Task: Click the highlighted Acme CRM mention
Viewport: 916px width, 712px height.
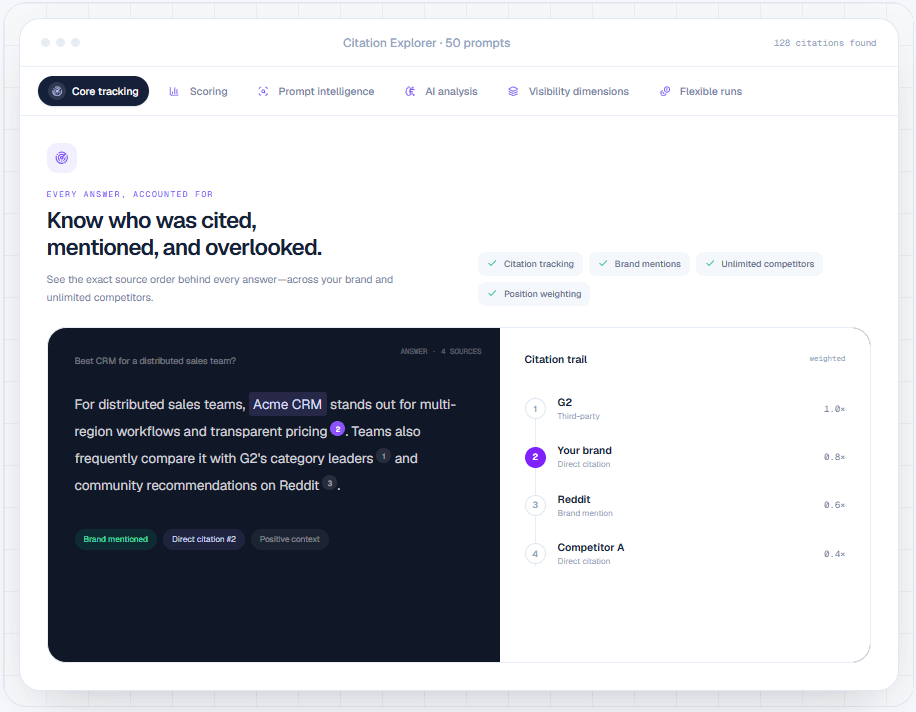Action: 287,404
